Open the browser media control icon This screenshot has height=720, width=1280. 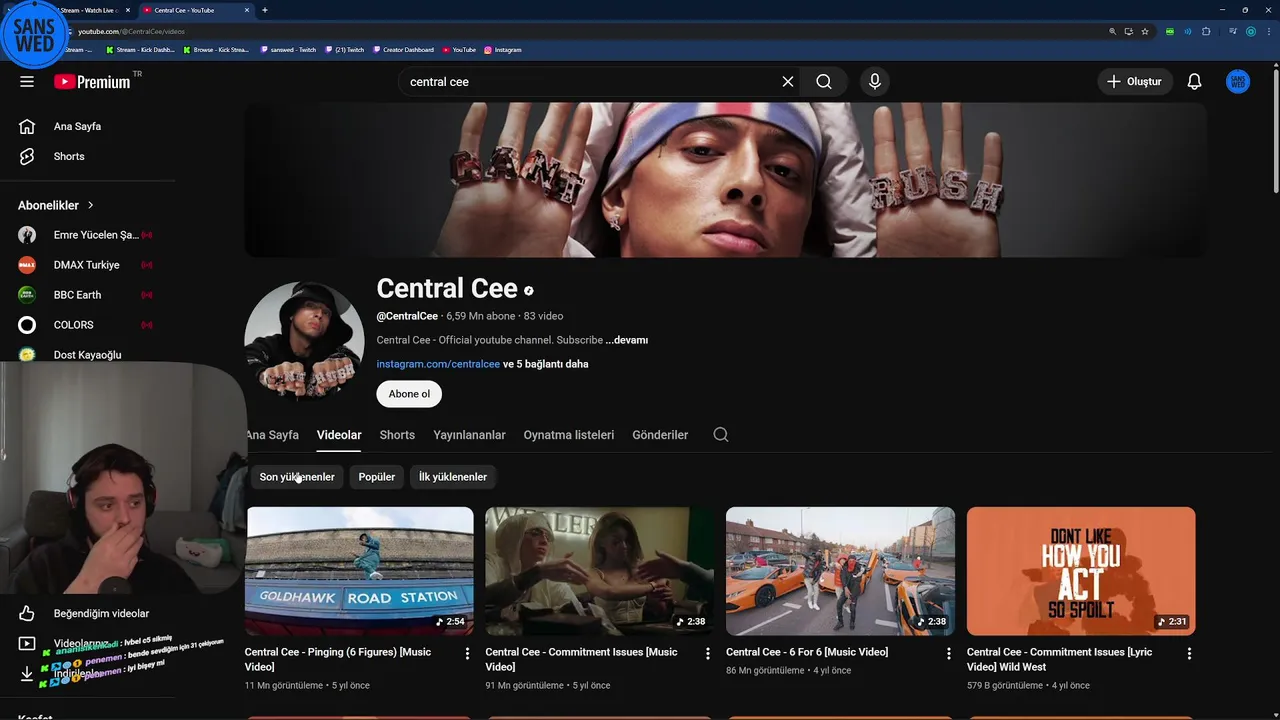1233,31
